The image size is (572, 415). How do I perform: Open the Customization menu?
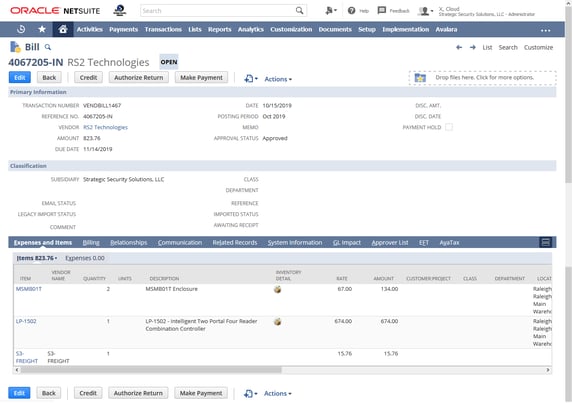[x=291, y=30]
